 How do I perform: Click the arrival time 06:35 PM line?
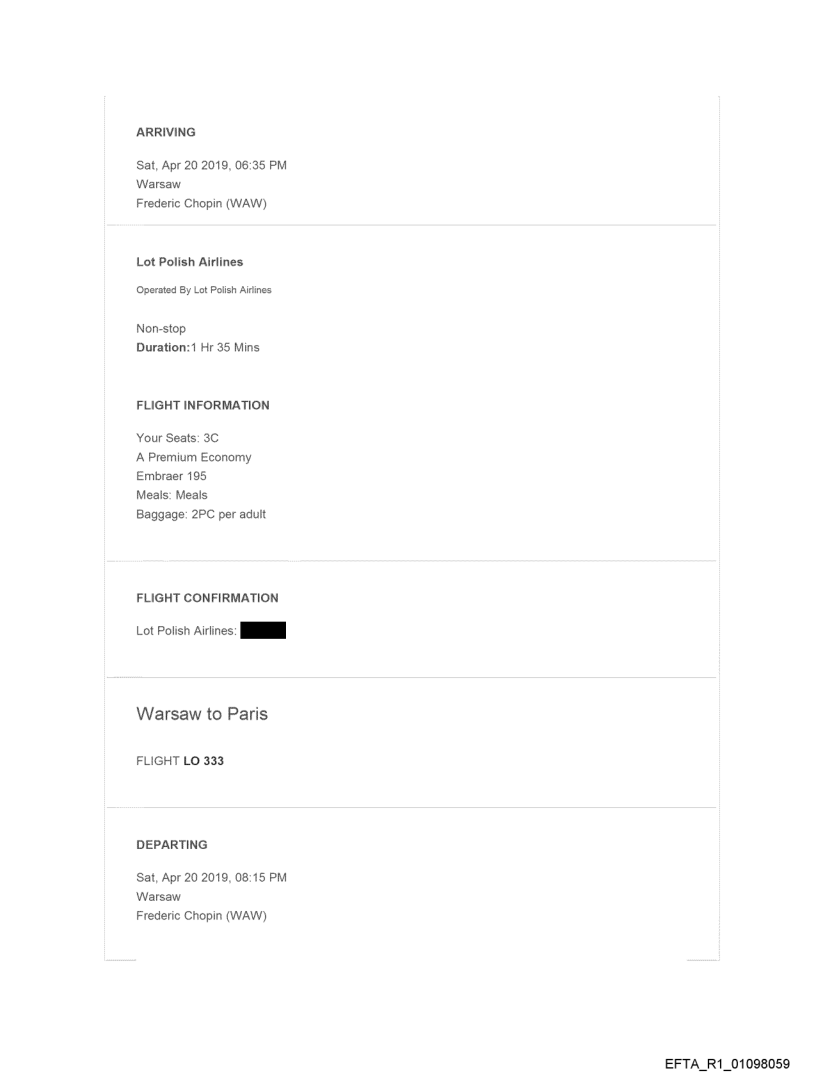(211, 166)
